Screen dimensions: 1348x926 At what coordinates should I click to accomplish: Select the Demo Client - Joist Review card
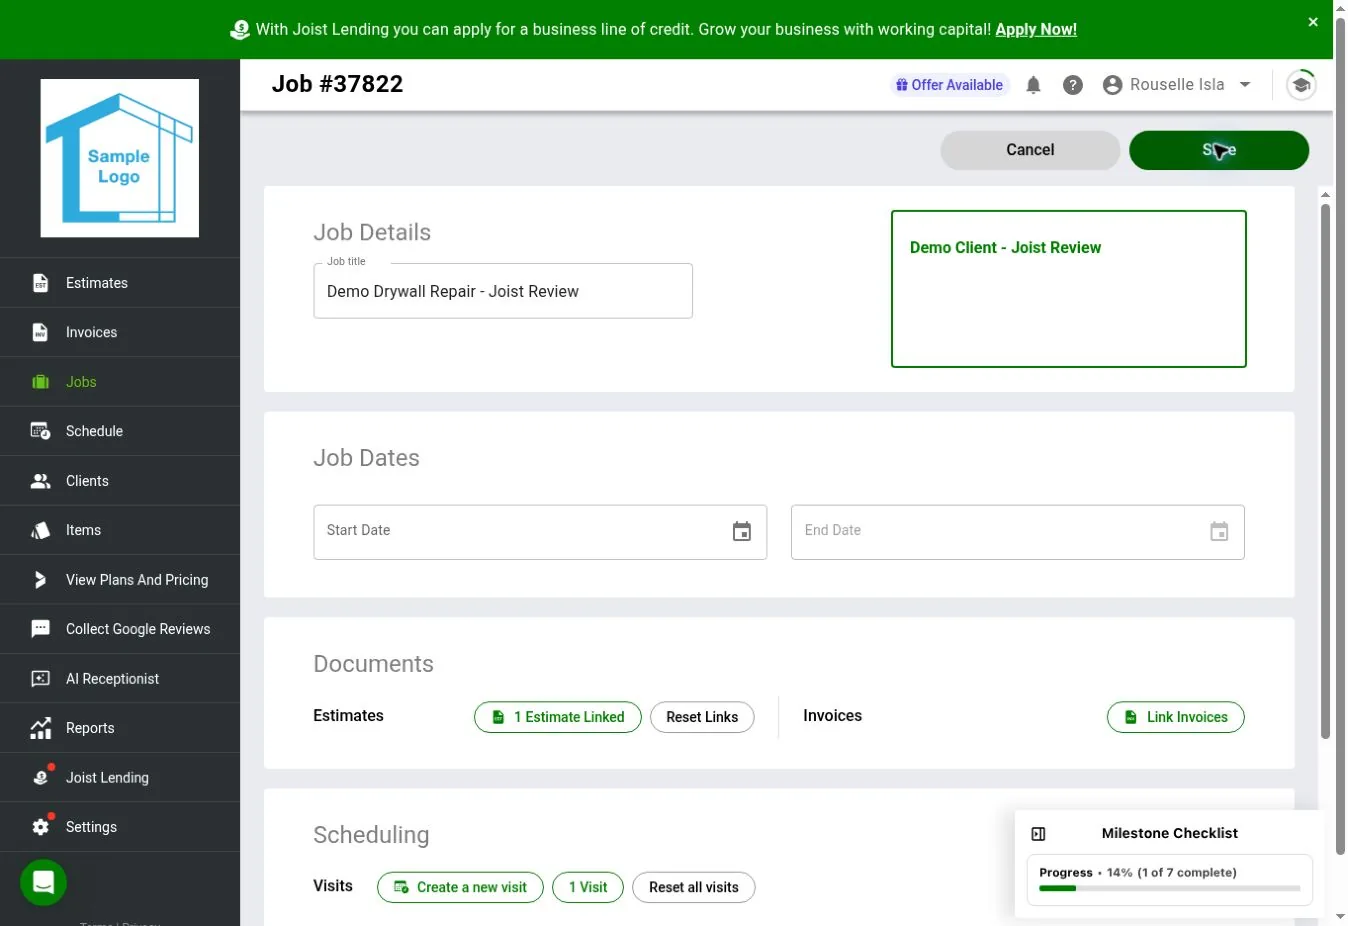[1069, 289]
